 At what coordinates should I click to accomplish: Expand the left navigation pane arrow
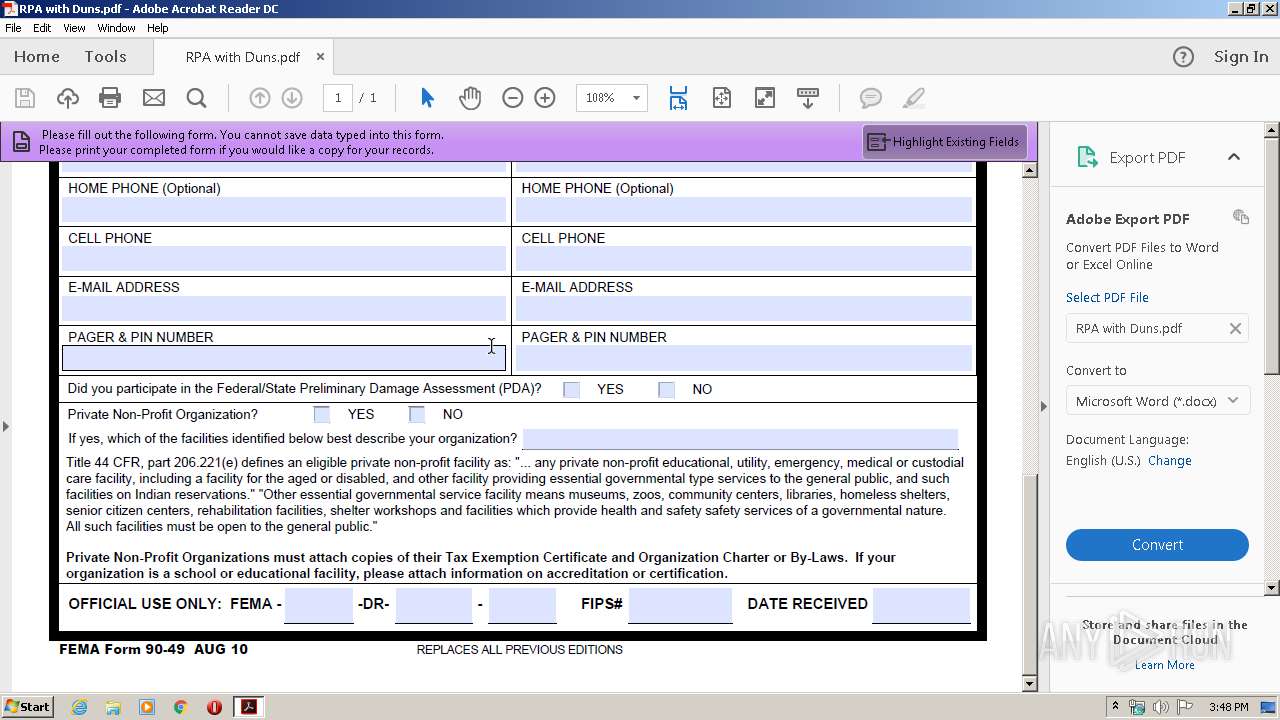(x=6, y=426)
